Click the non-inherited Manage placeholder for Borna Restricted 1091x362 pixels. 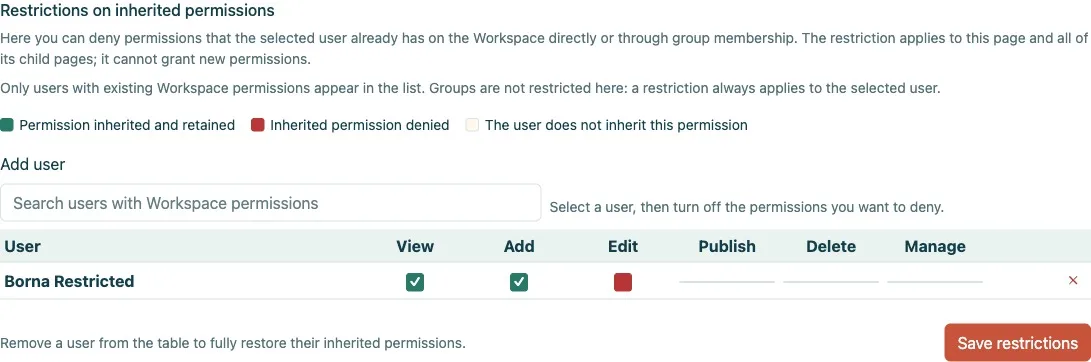(935, 282)
